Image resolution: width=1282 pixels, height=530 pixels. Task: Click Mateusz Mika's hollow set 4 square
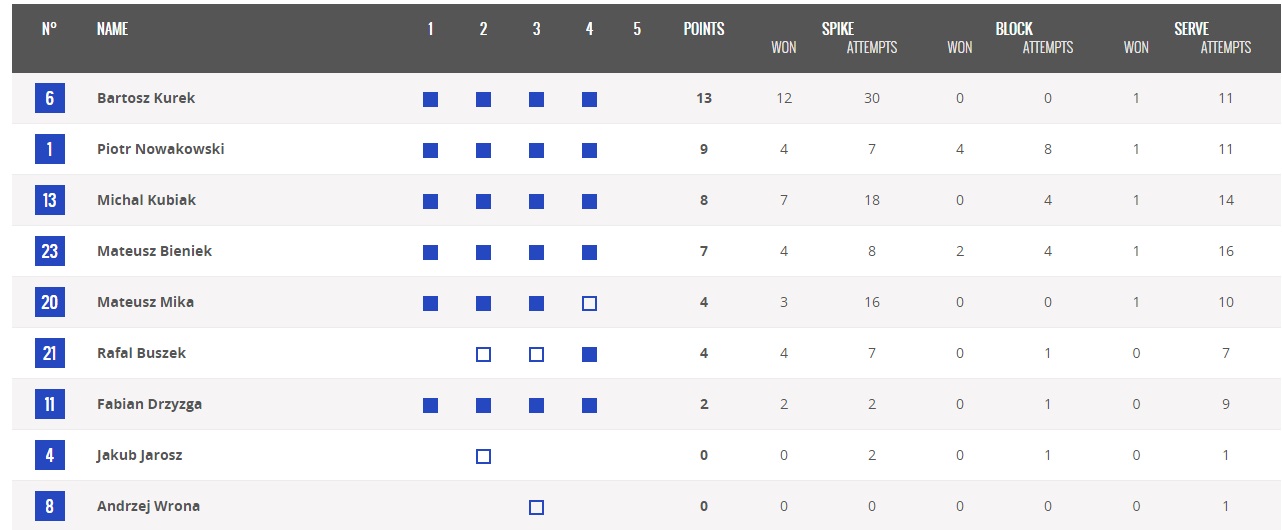click(589, 303)
